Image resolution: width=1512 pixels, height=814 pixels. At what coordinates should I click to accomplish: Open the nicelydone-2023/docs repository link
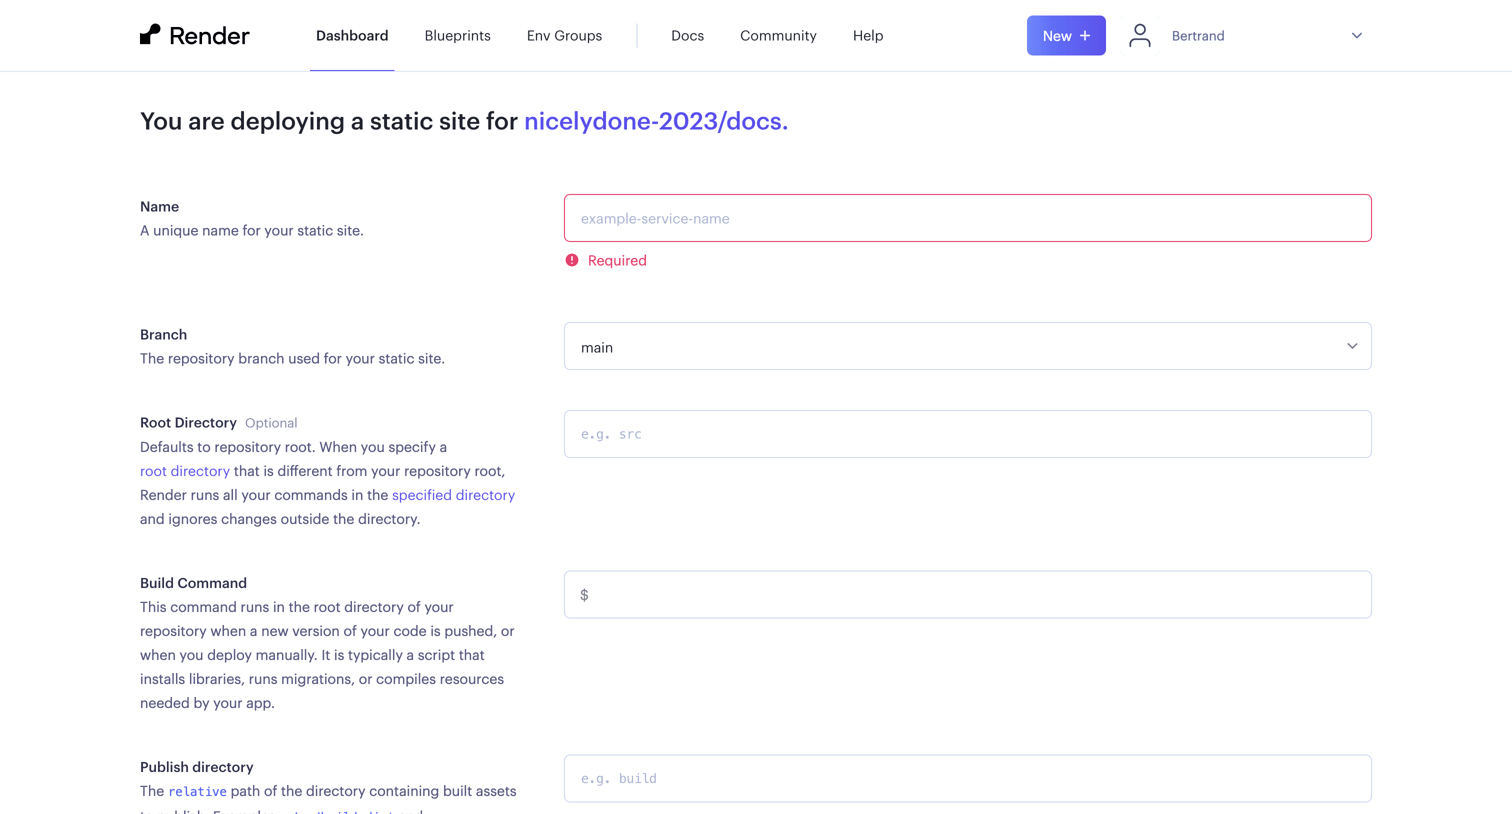(x=656, y=121)
